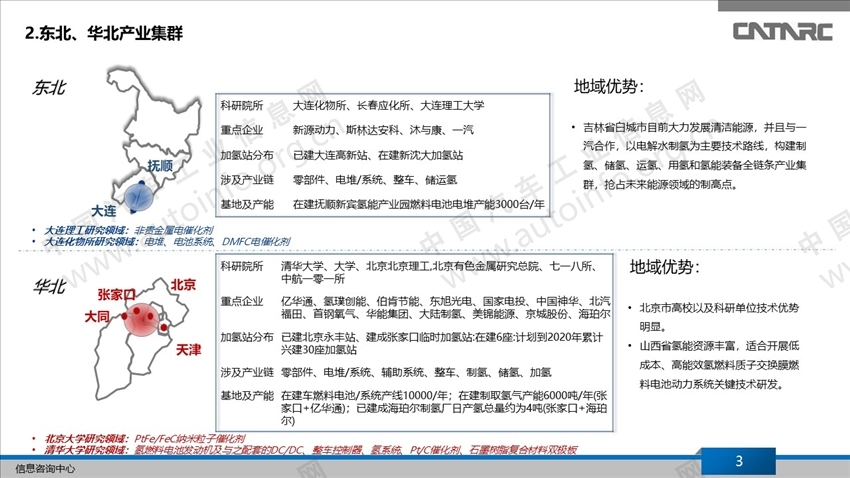The height and width of the screenshot is (478, 850).
Task: Click the 天津 city label
Action: pos(188,350)
